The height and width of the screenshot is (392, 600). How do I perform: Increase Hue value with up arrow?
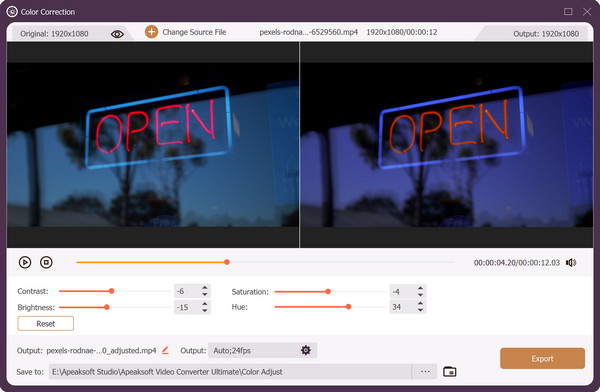point(421,303)
